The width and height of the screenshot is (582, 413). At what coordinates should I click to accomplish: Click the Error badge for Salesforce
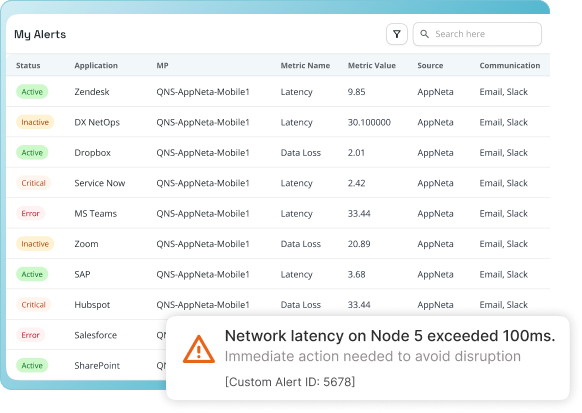coord(30,335)
